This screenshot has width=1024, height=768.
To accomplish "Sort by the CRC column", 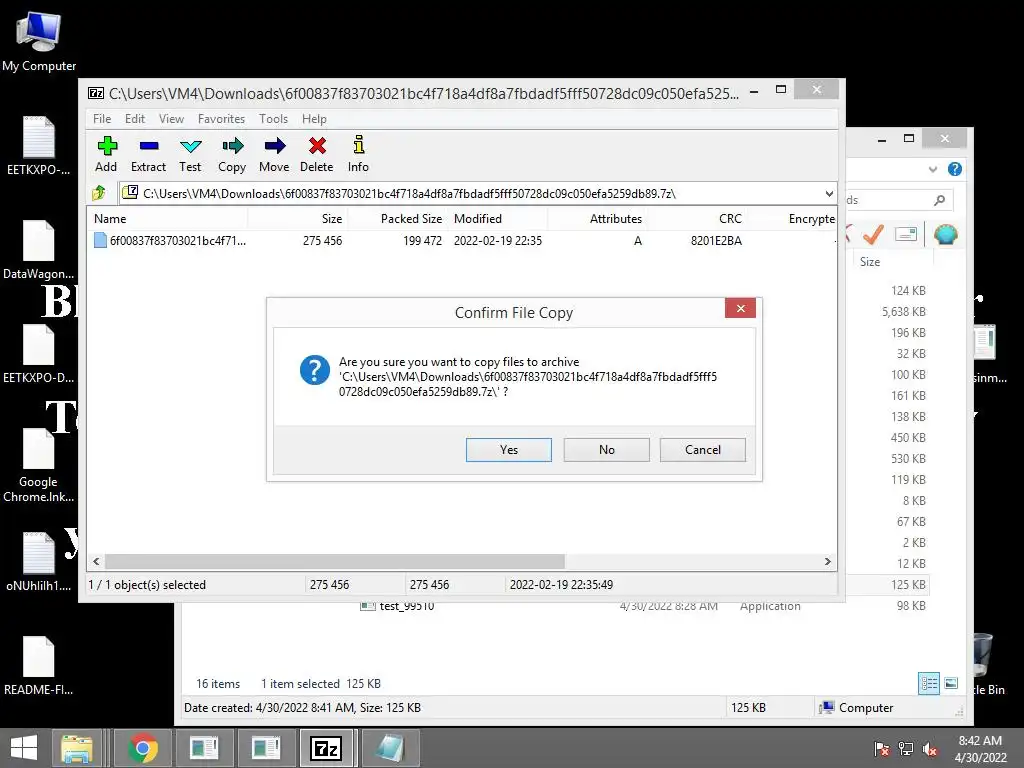I will (697, 219).
